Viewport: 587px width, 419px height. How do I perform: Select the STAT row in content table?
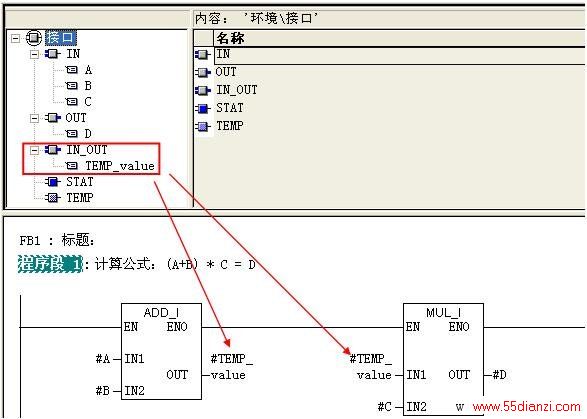390,108
